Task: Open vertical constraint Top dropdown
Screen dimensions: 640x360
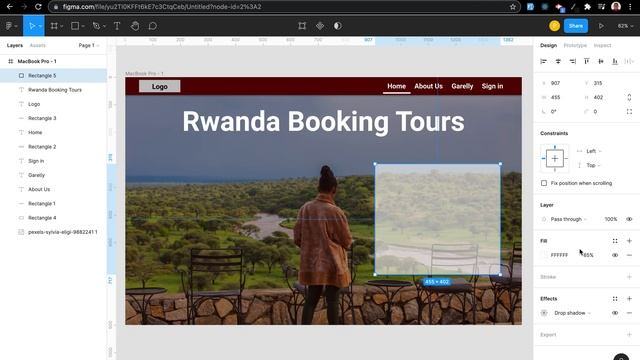Action: point(594,165)
